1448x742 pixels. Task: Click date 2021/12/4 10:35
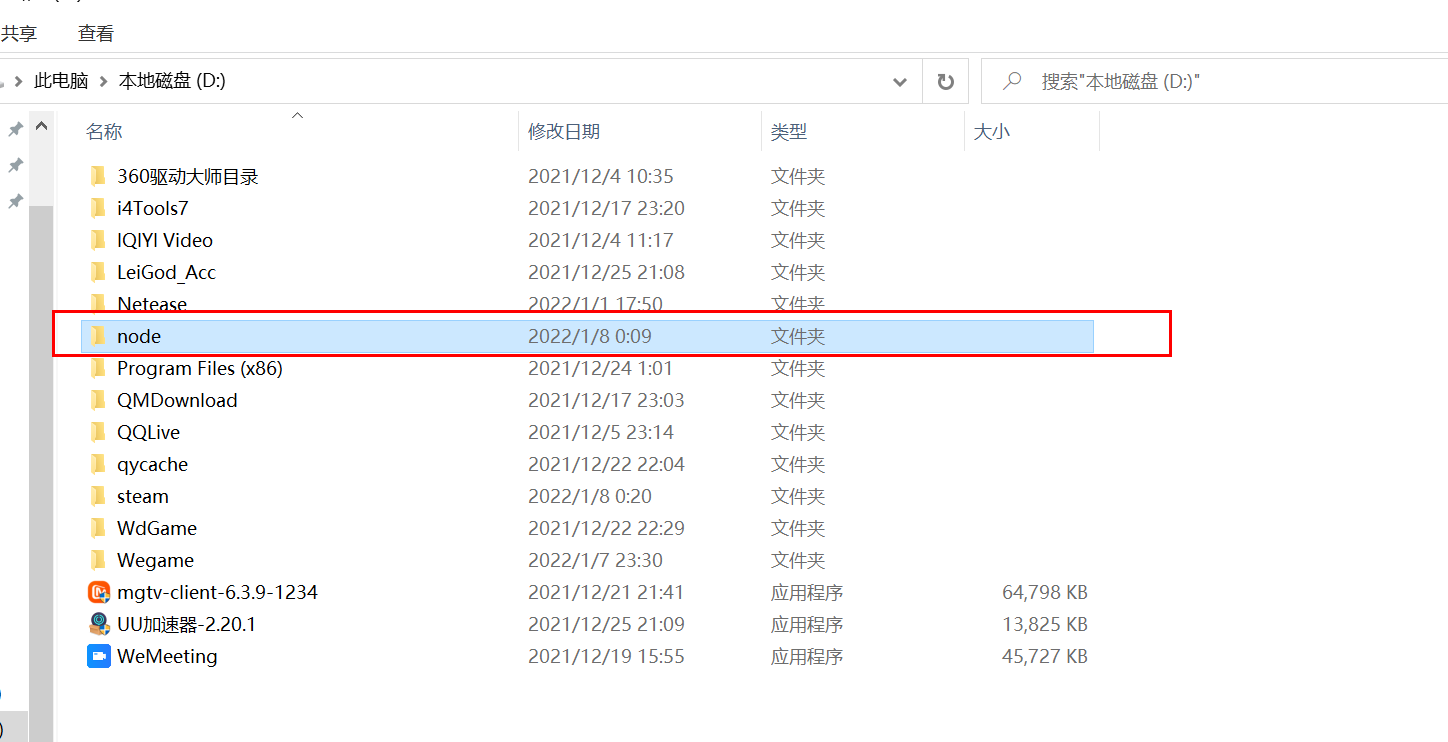coord(601,176)
